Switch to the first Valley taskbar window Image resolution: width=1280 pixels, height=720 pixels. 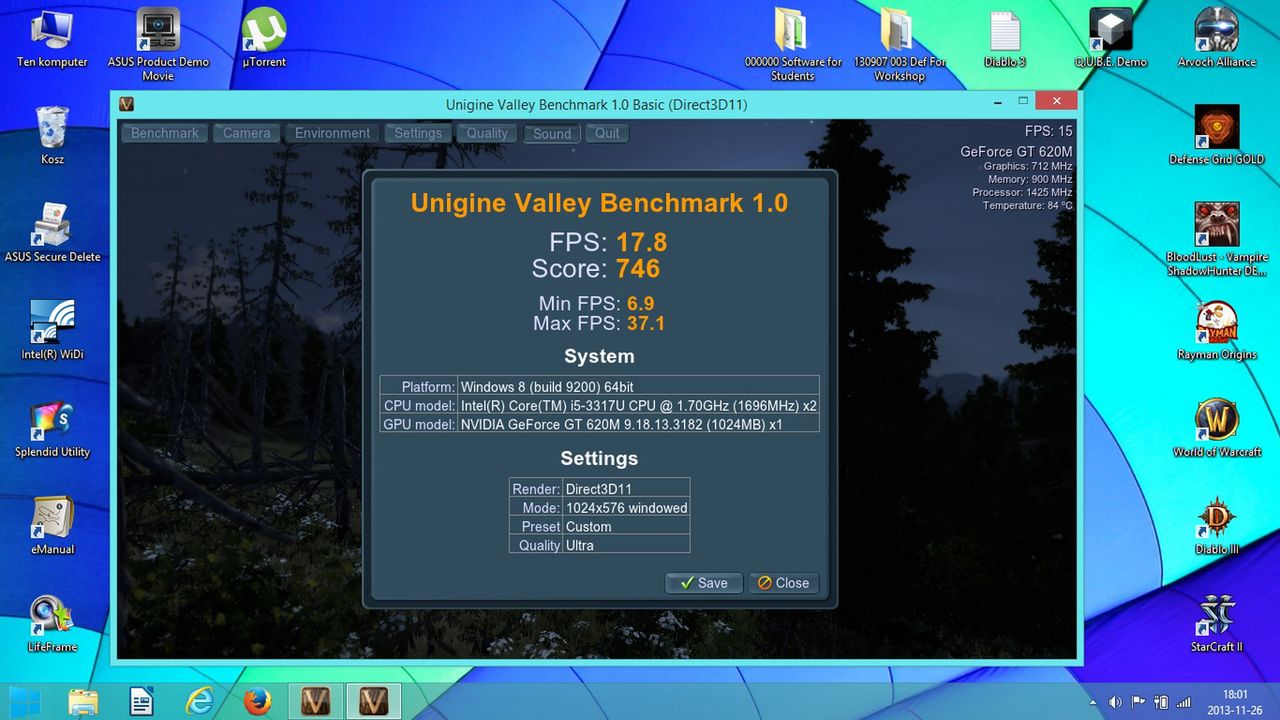[316, 700]
